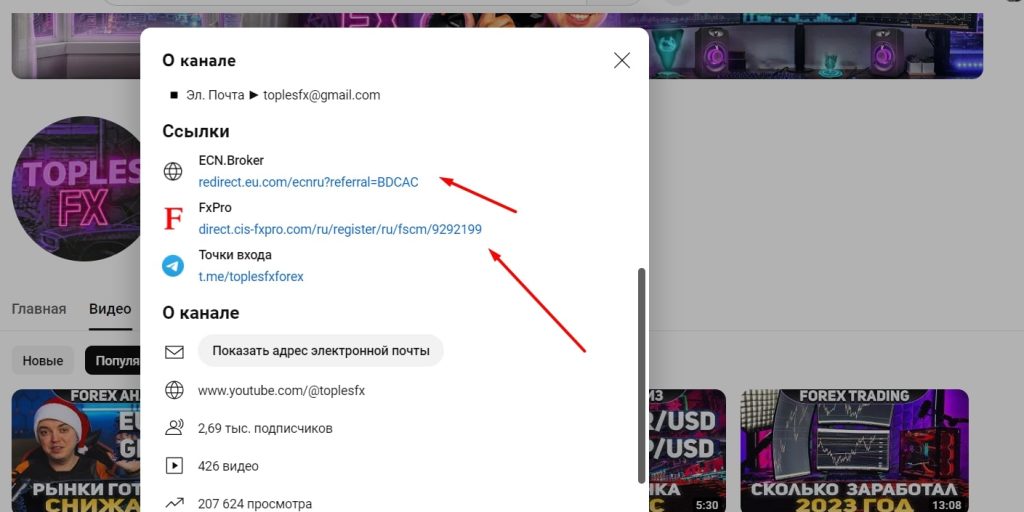
Task: Click the red F FxPro icon
Action: click(x=173, y=218)
